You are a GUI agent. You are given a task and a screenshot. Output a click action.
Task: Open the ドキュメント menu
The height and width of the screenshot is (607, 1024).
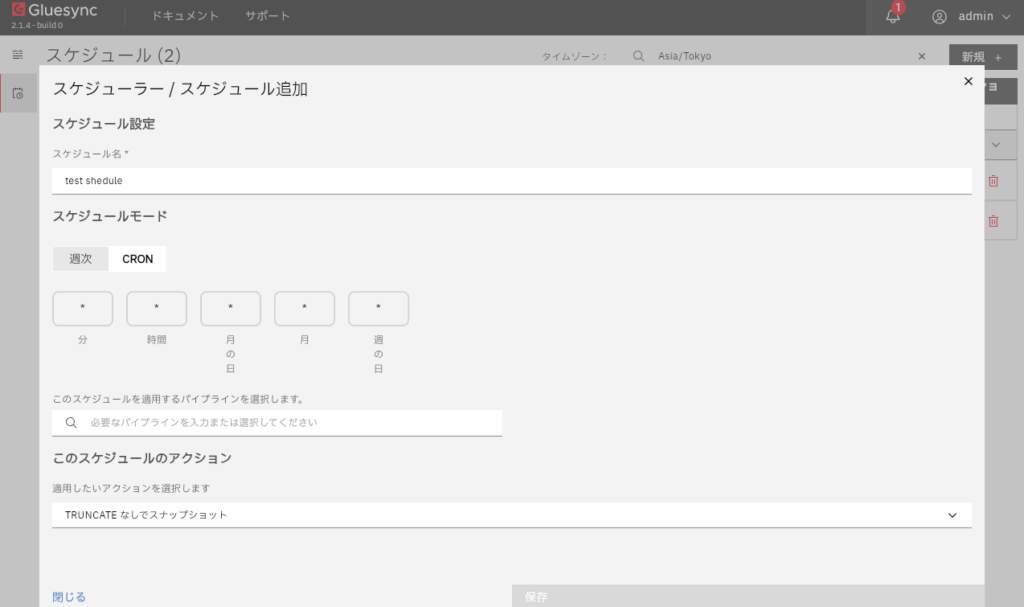tap(185, 16)
